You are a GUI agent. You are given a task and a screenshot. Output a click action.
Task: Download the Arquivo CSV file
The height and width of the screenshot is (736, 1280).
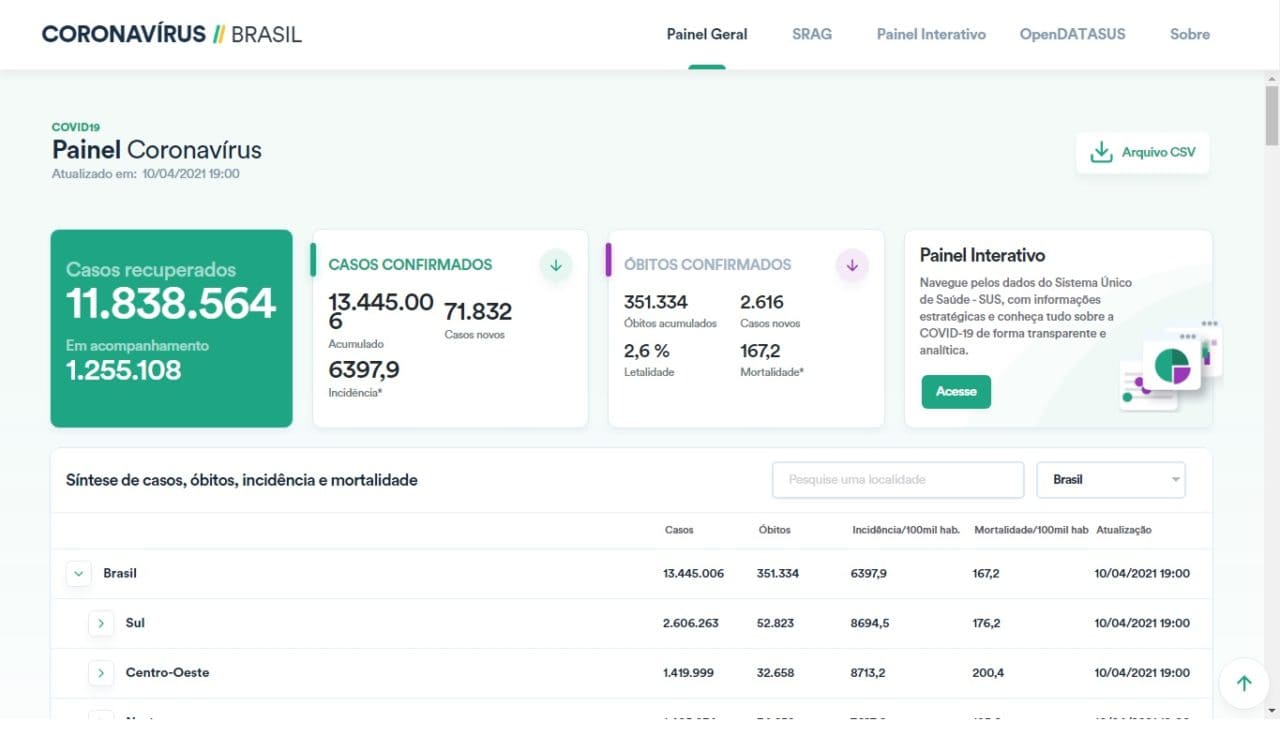[1157, 153]
